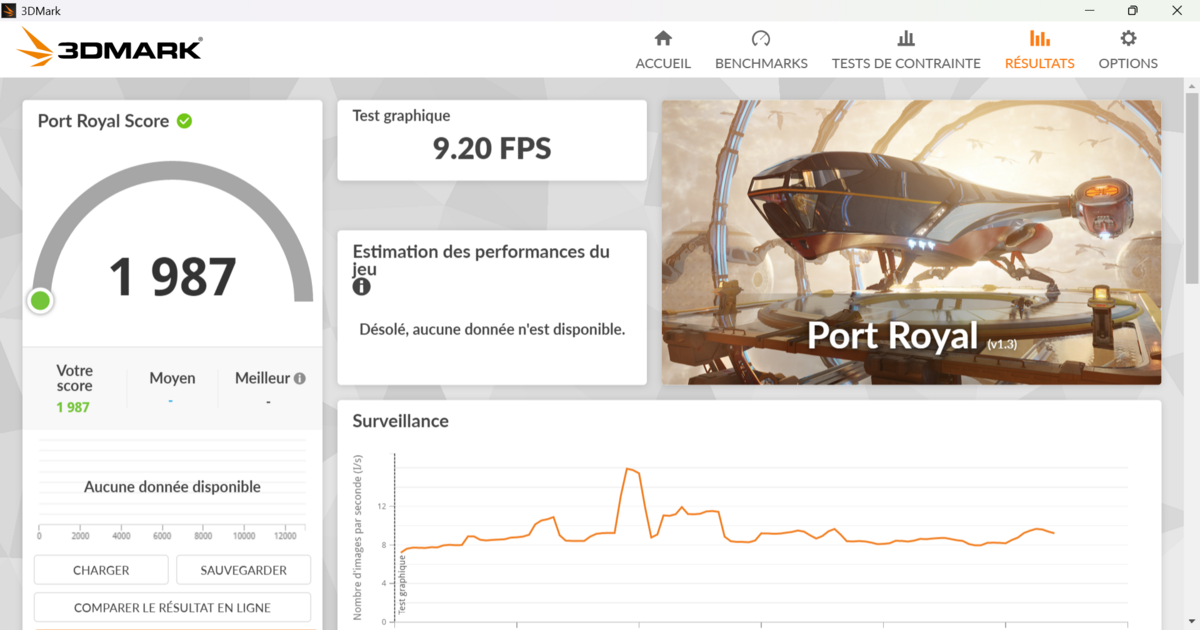Screen dimensions: 1200x630
Task: Select the Résultats bar-chart icon
Action: [x=1039, y=39]
